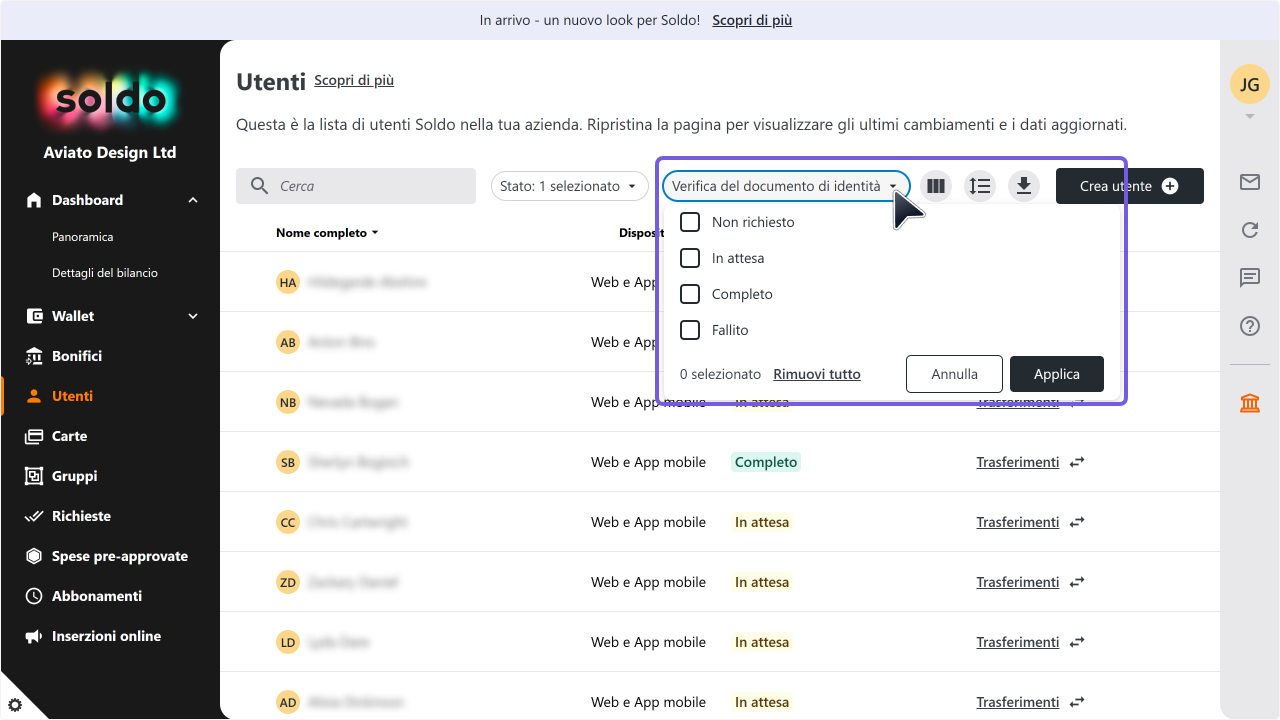Click into the Cerca search field
Viewport: 1280px width, 720px height.
coord(356,186)
